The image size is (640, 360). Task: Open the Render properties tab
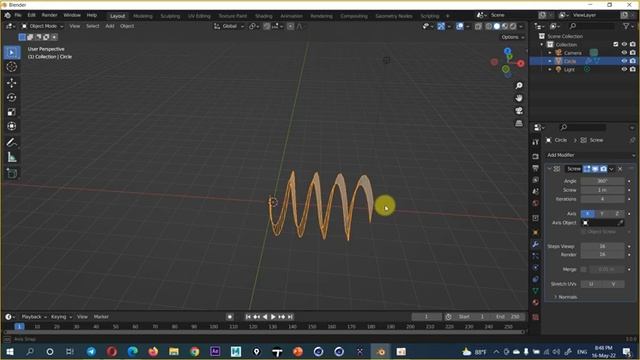536,157
